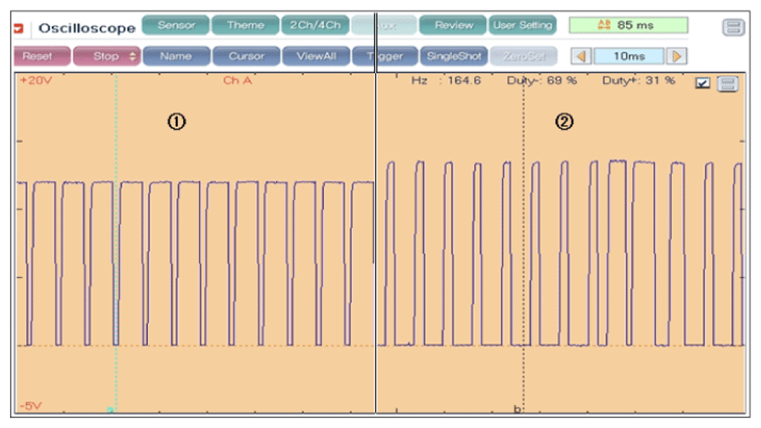Screen dimensions: 761x428
Task: Open the Theme options
Action: coord(245,25)
